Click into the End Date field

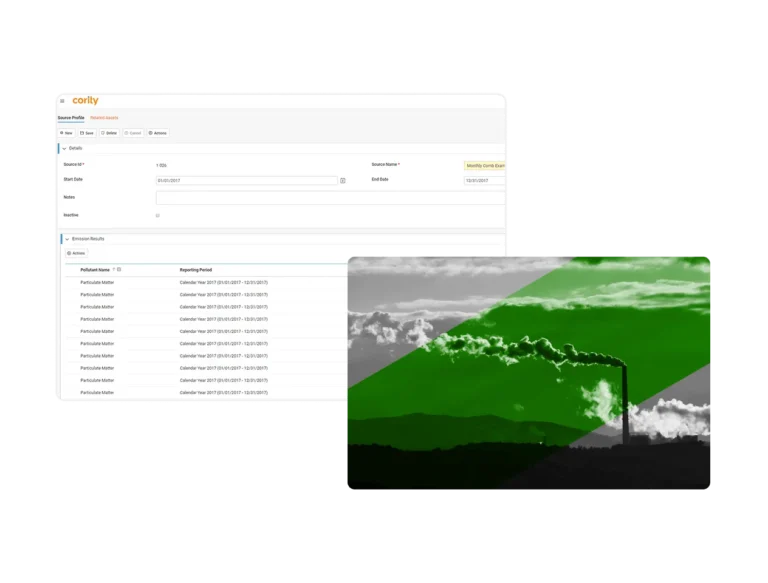coord(484,181)
